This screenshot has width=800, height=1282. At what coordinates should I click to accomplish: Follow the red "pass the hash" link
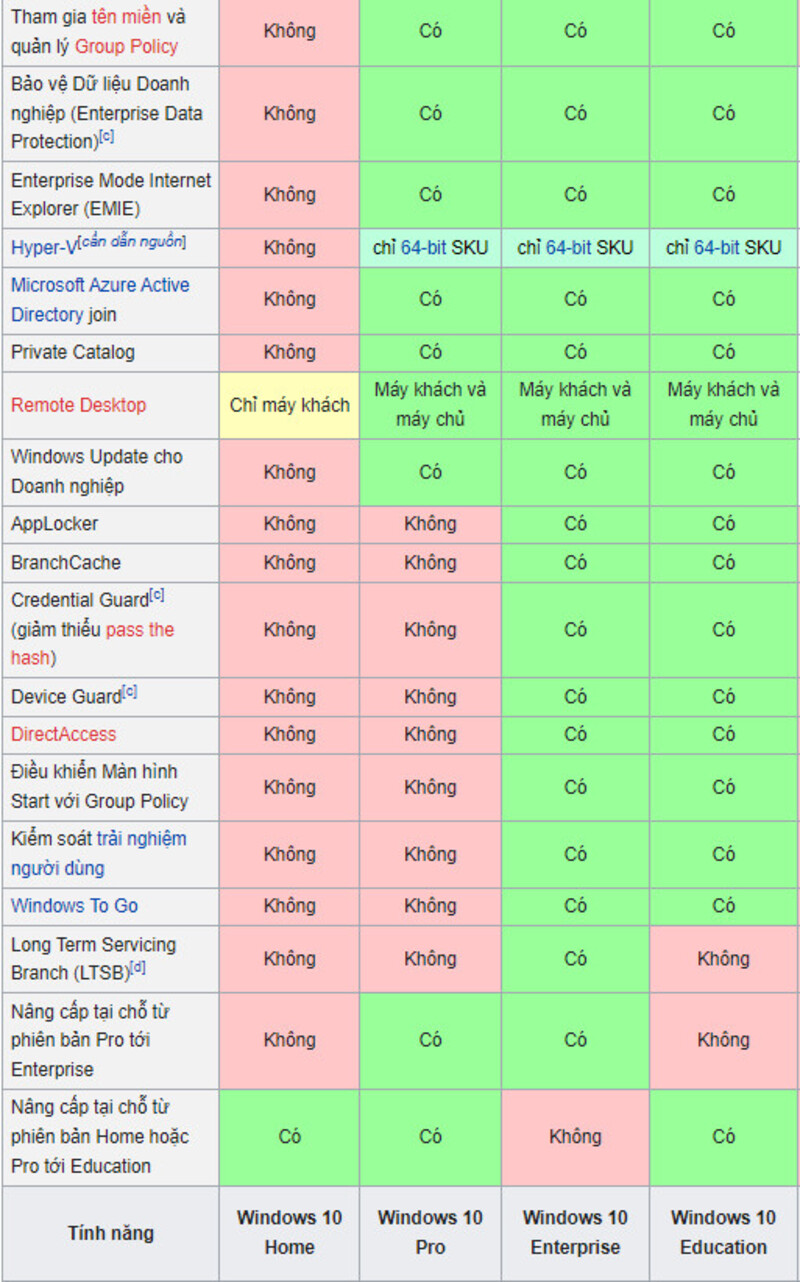[x=93, y=643]
